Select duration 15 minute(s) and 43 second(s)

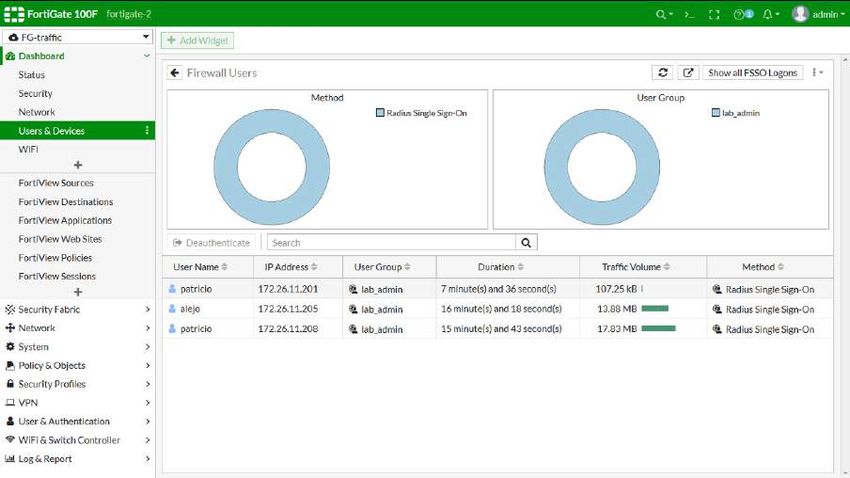[501, 329]
